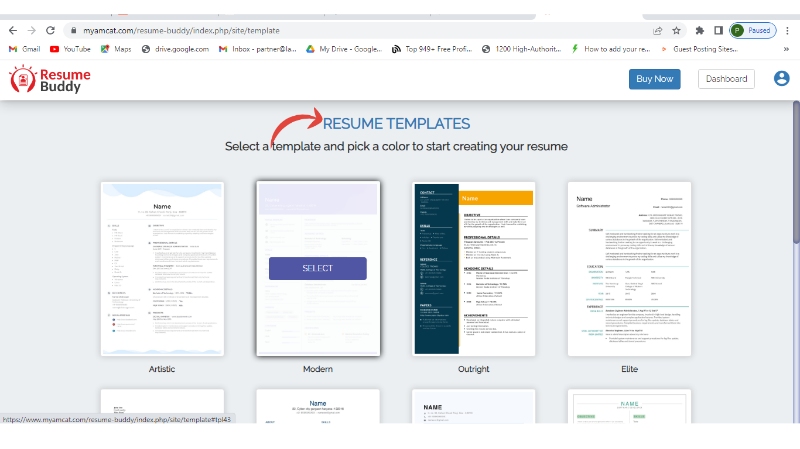Click the URL address bar
This screenshot has width=800, height=449.
click(350, 31)
